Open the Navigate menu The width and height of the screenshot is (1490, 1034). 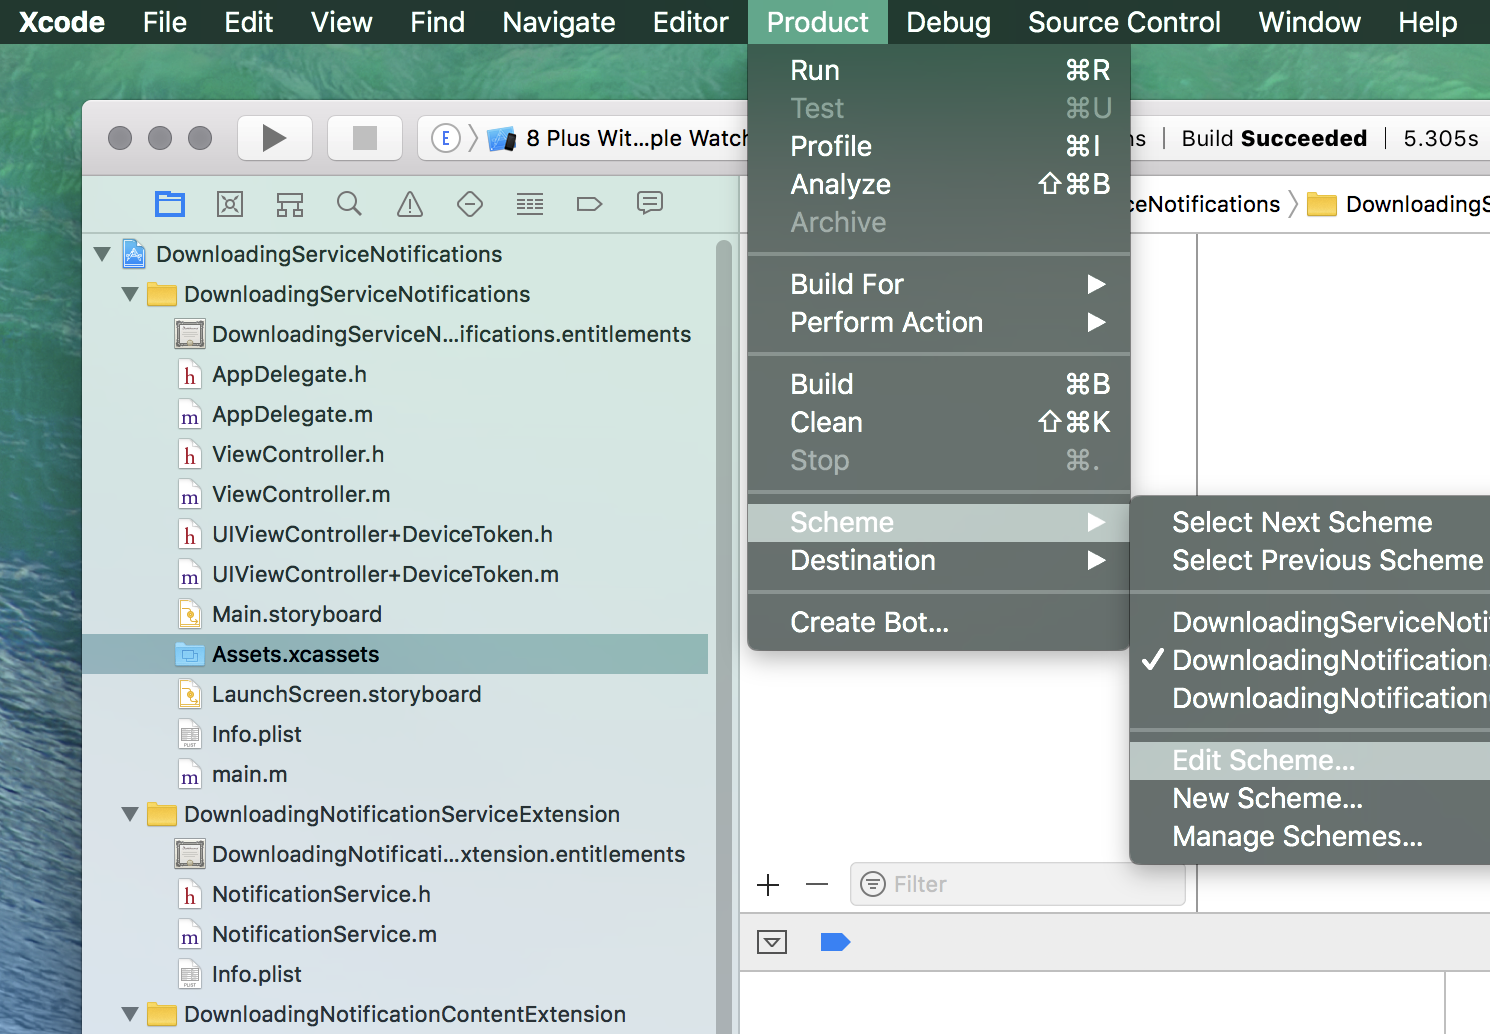(x=559, y=22)
